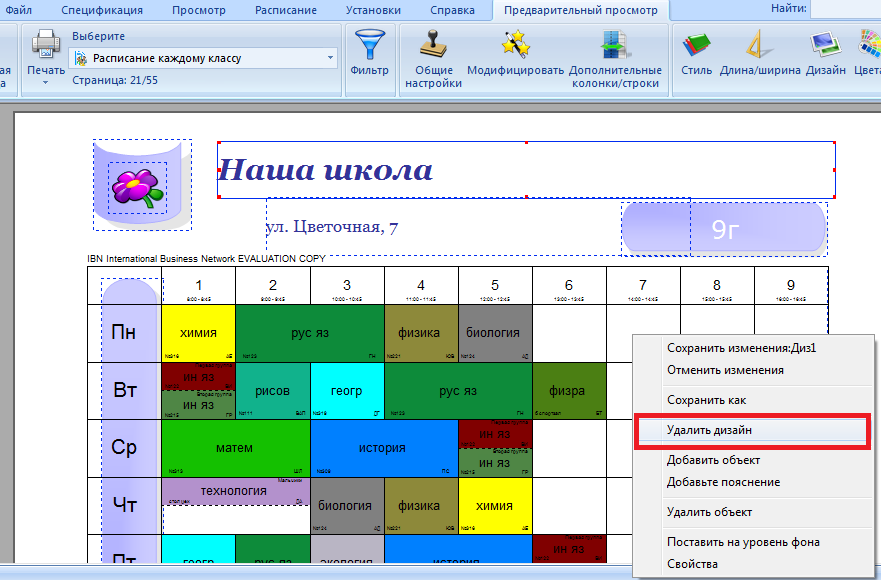Select the flower logo image object

tap(137, 185)
